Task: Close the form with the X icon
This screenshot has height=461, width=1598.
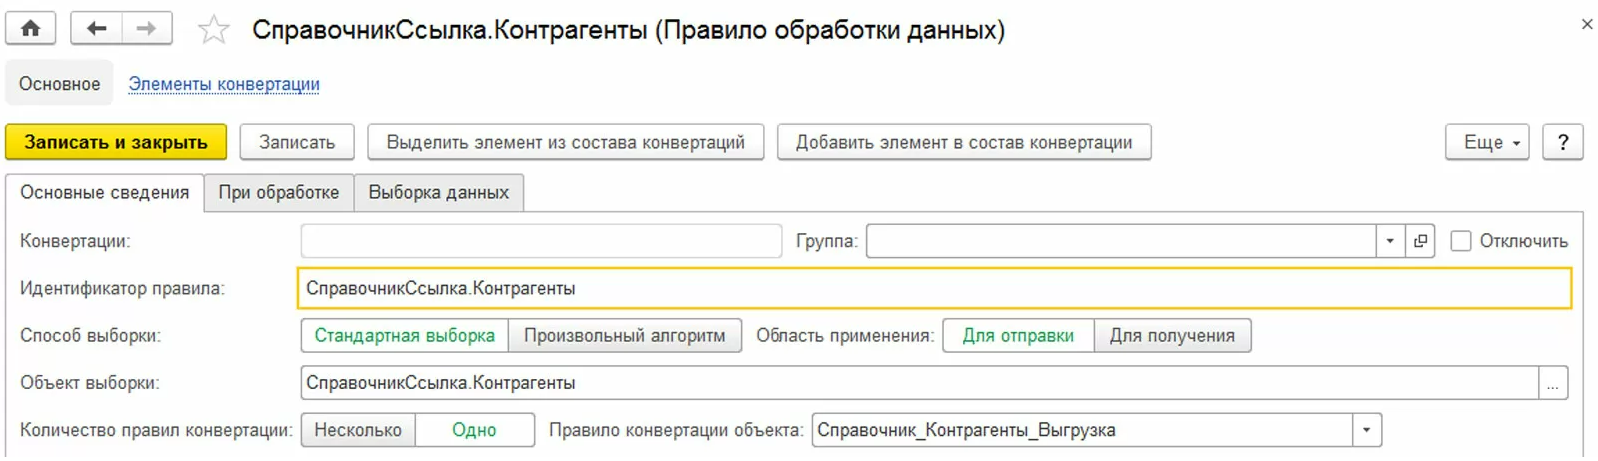Action: coord(1586,24)
